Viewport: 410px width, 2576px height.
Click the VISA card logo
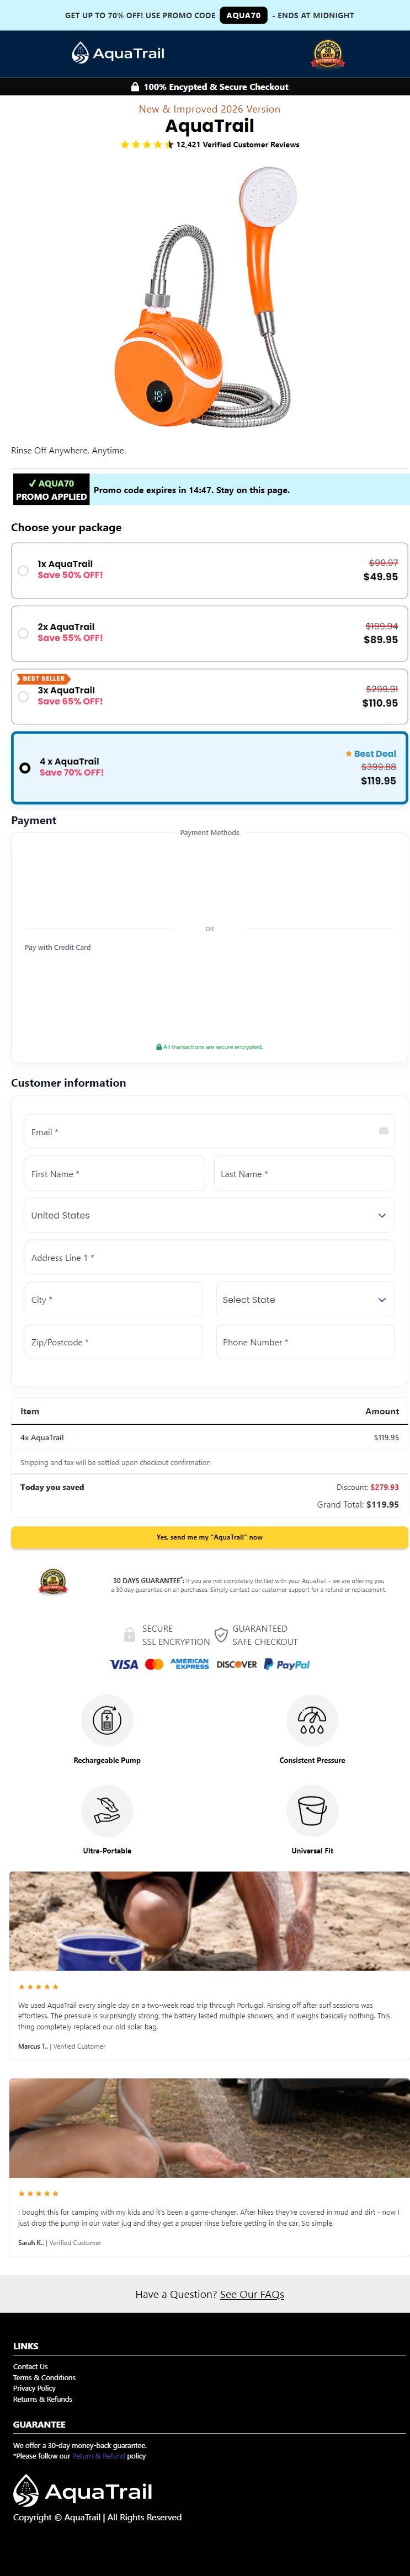click(123, 1664)
